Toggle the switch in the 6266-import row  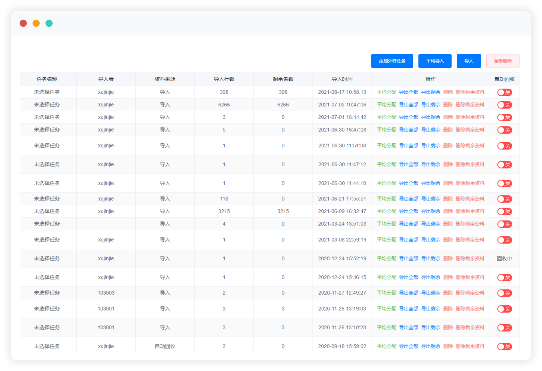pos(504,105)
